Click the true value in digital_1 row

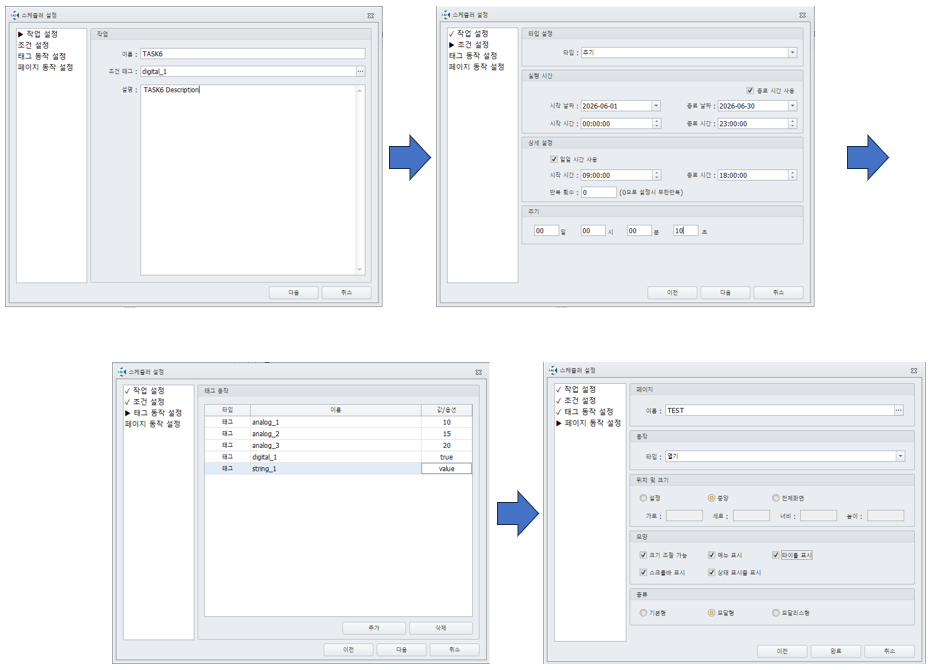(x=446, y=457)
